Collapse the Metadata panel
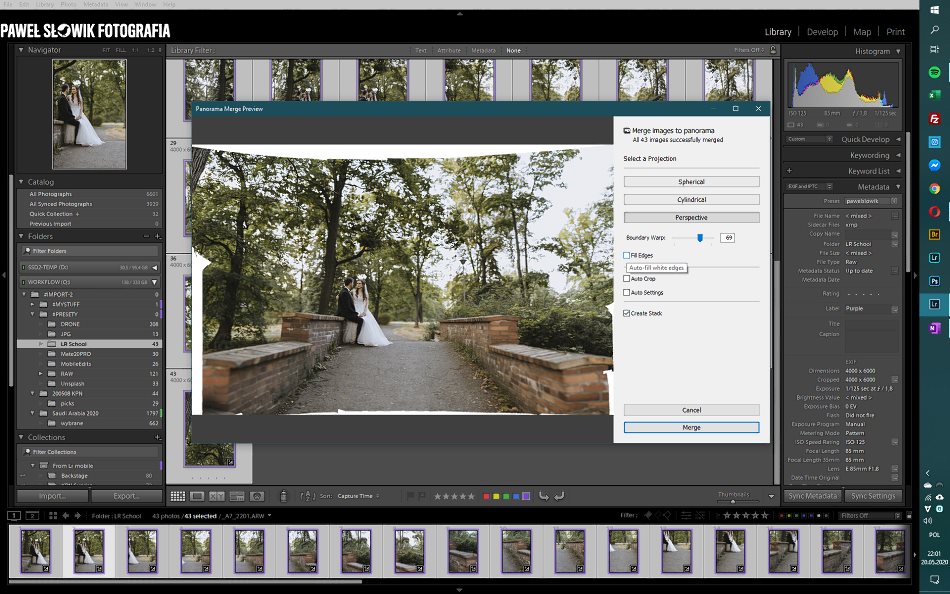The height and width of the screenshot is (594, 950). (x=898, y=187)
